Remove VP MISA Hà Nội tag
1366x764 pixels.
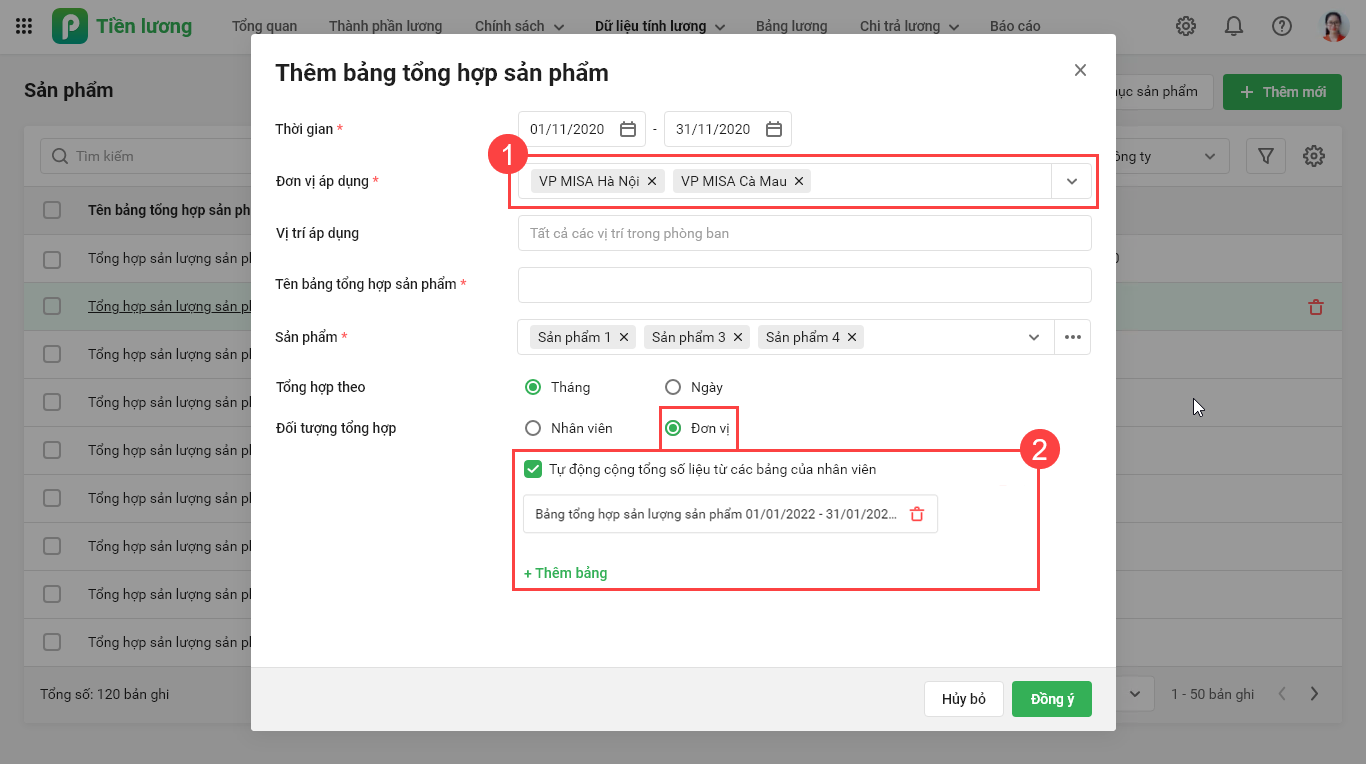pyautogui.click(x=652, y=181)
